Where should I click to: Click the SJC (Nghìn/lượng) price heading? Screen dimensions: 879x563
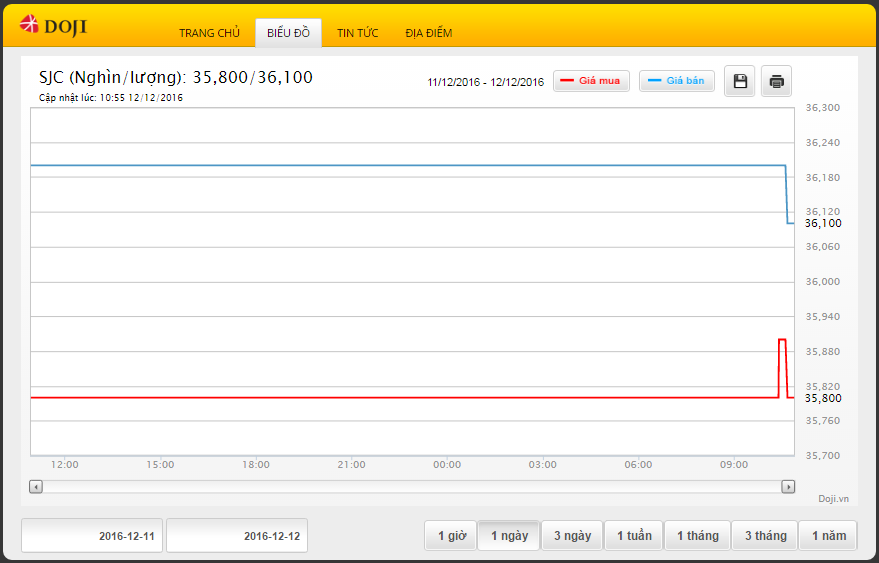[x=175, y=77]
